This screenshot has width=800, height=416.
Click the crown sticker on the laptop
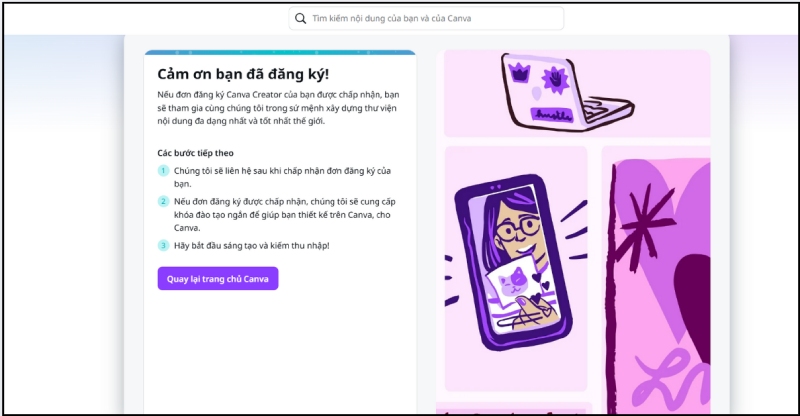[x=520, y=74]
